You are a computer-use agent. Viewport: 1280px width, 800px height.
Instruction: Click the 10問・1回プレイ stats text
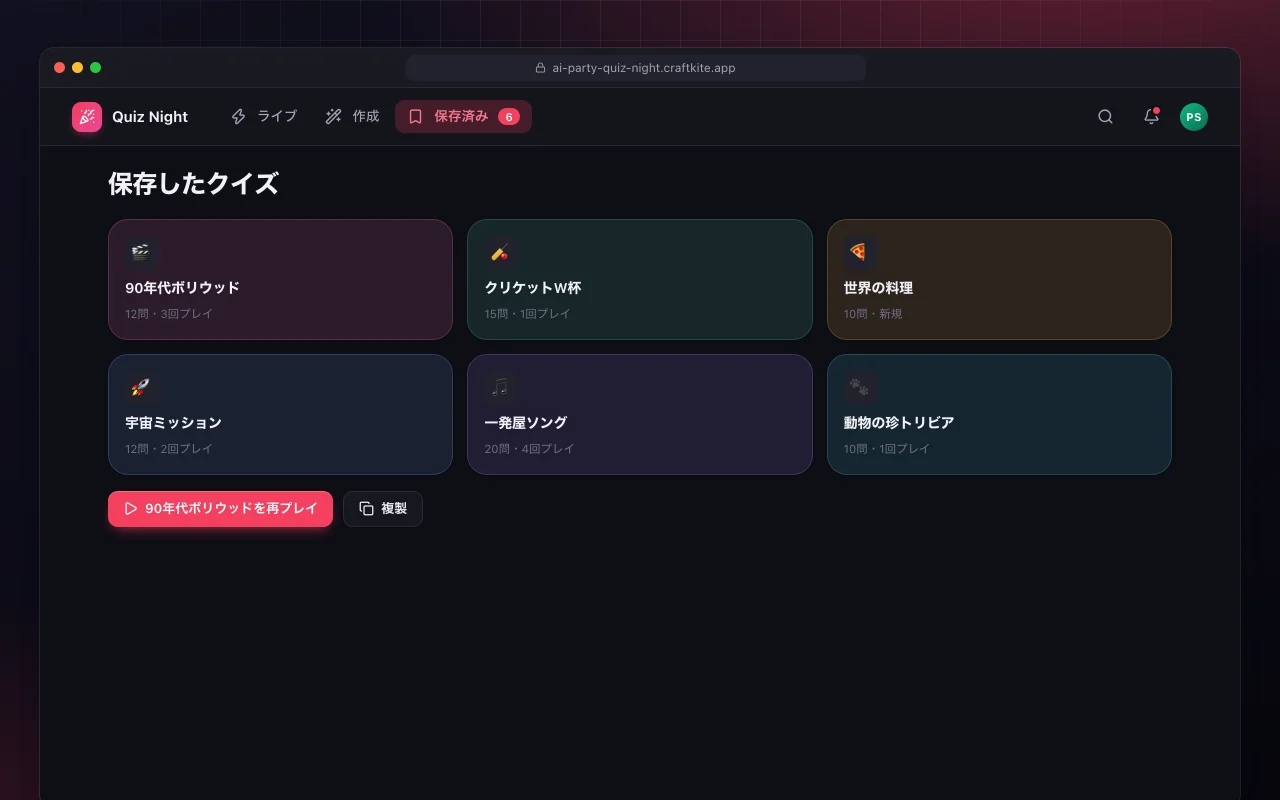[x=887, y=449]
